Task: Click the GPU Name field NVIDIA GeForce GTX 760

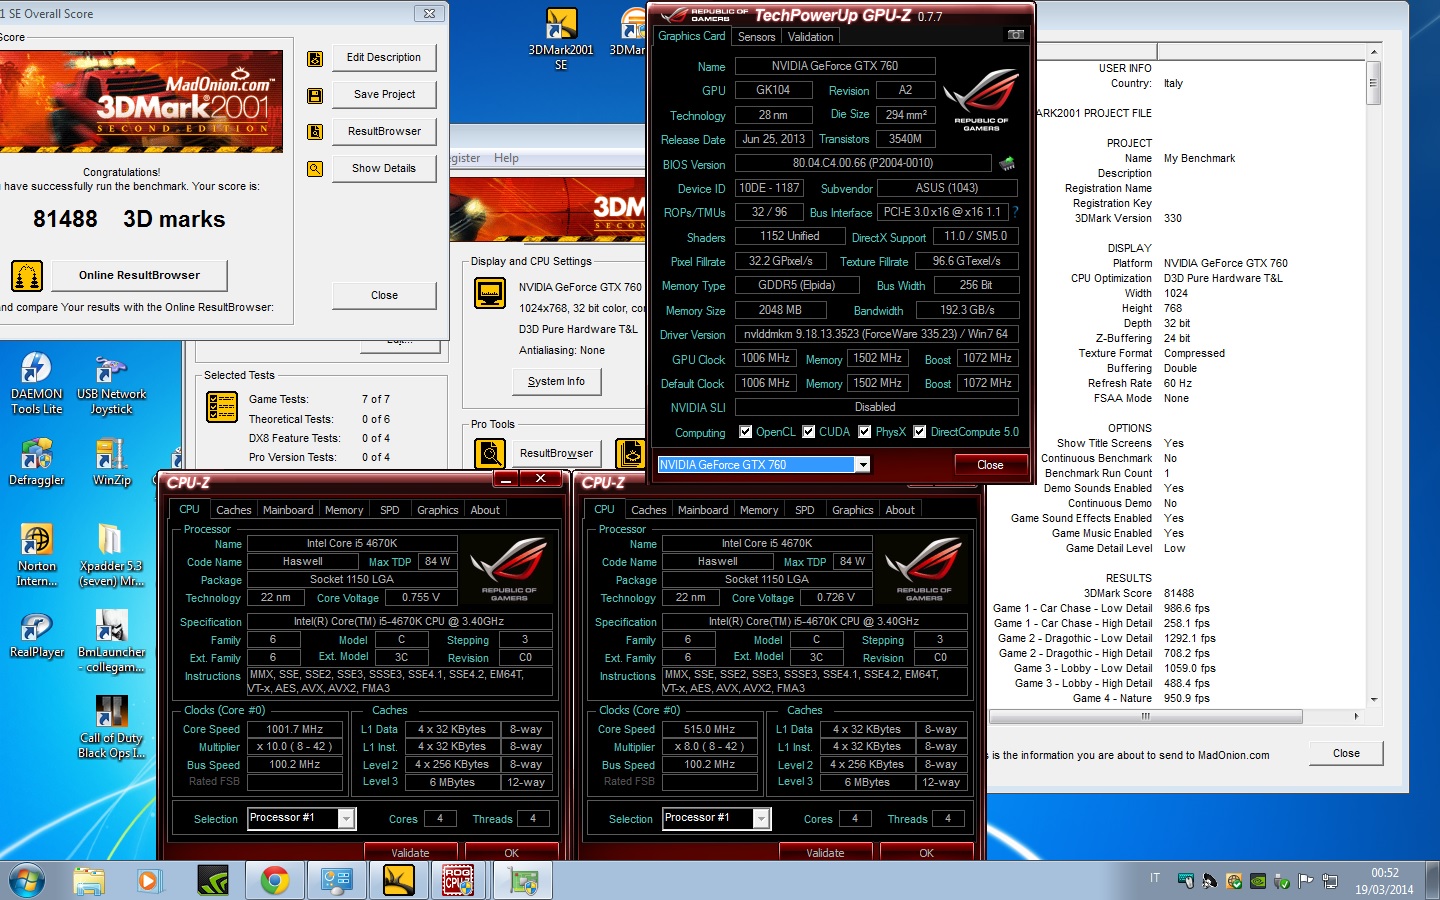Action: click(835, 66)
